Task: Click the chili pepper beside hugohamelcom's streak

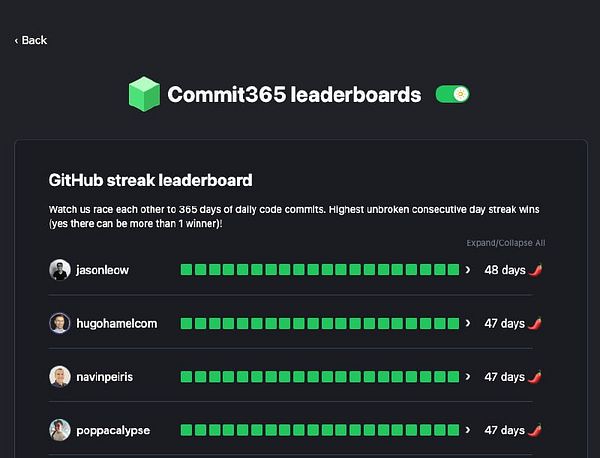Action: tap(535, 323)
